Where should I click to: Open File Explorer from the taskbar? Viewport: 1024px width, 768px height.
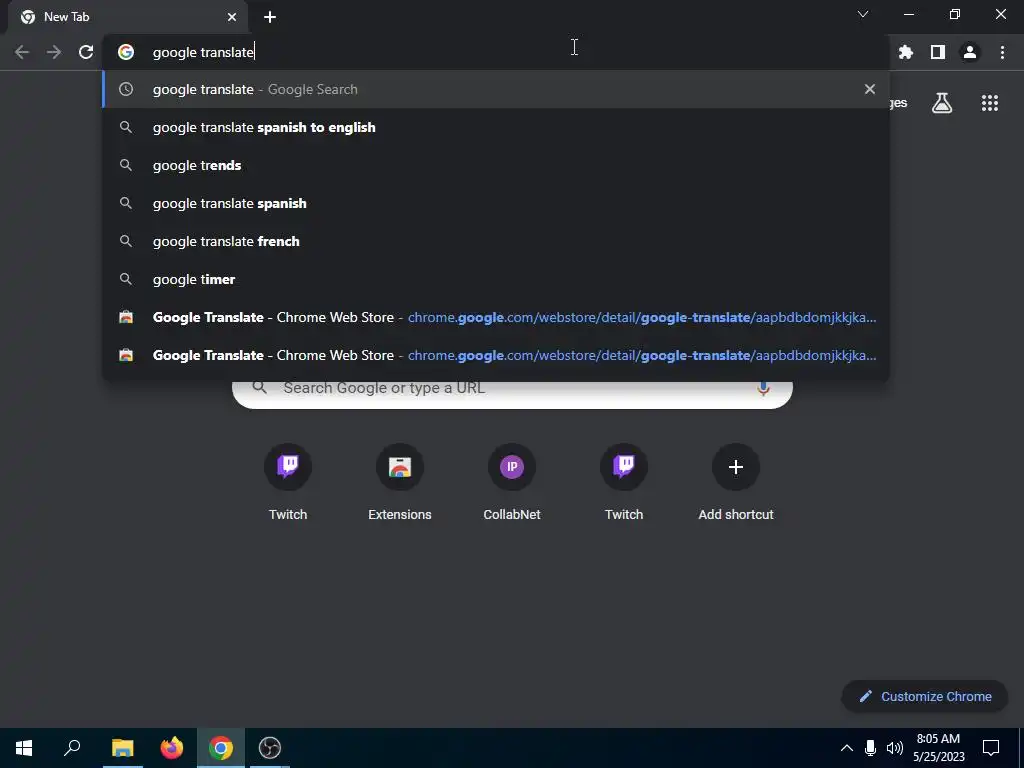[122, 748]
